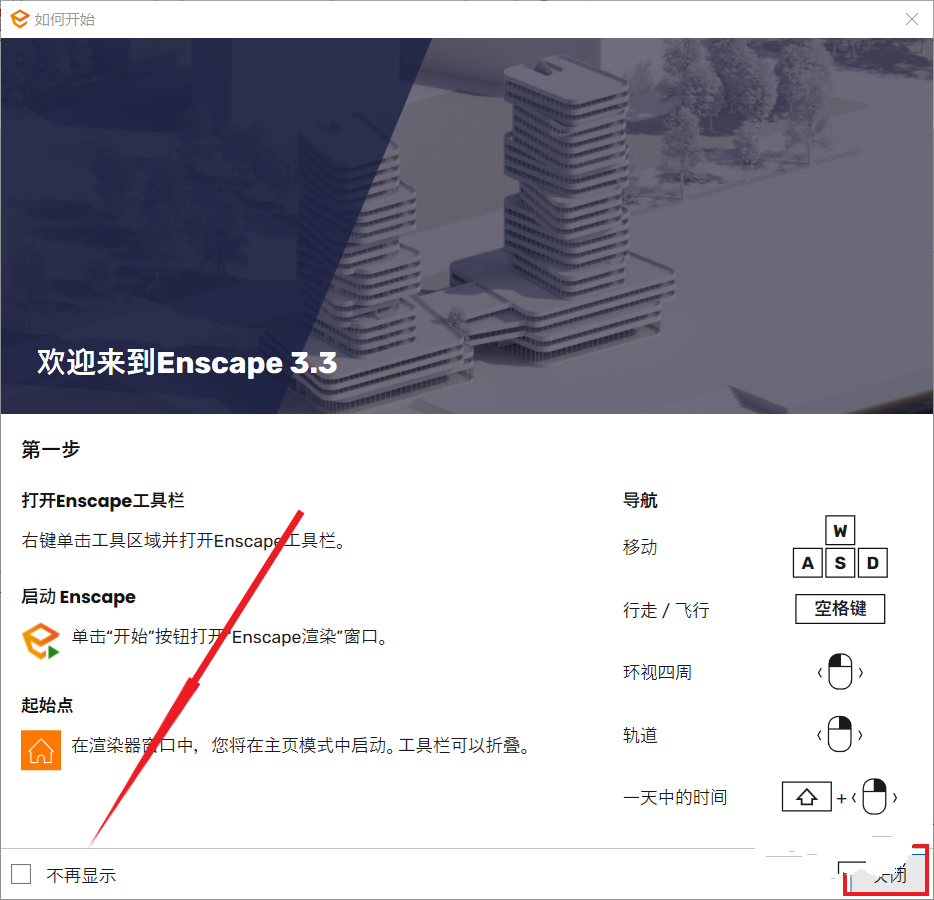Image resolution: width=934 pixels, height=900 pixels.
Task: Click the mouse icon beside 轨道
Action: coord(840,734)
